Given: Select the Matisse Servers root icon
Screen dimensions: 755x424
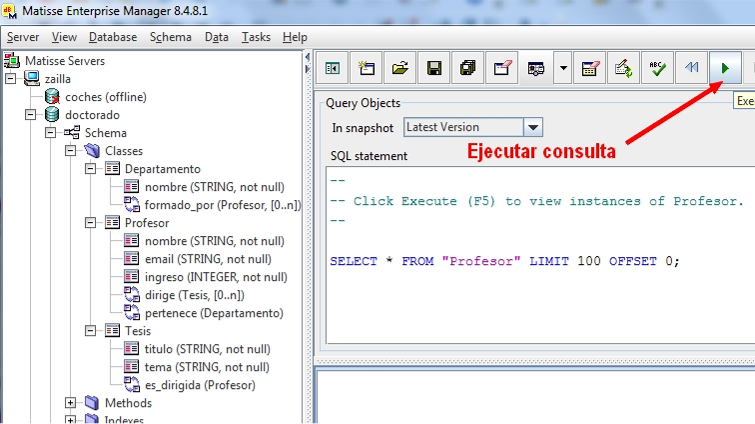Looking at the screenshot, I should point(12,61).
